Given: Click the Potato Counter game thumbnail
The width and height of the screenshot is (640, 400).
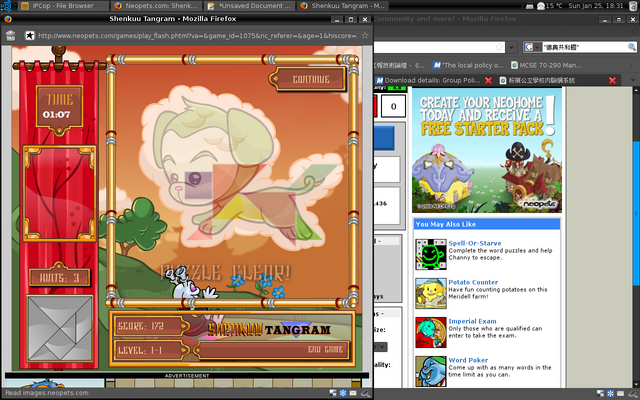Looking at the screenshot, I should (431, 293).
